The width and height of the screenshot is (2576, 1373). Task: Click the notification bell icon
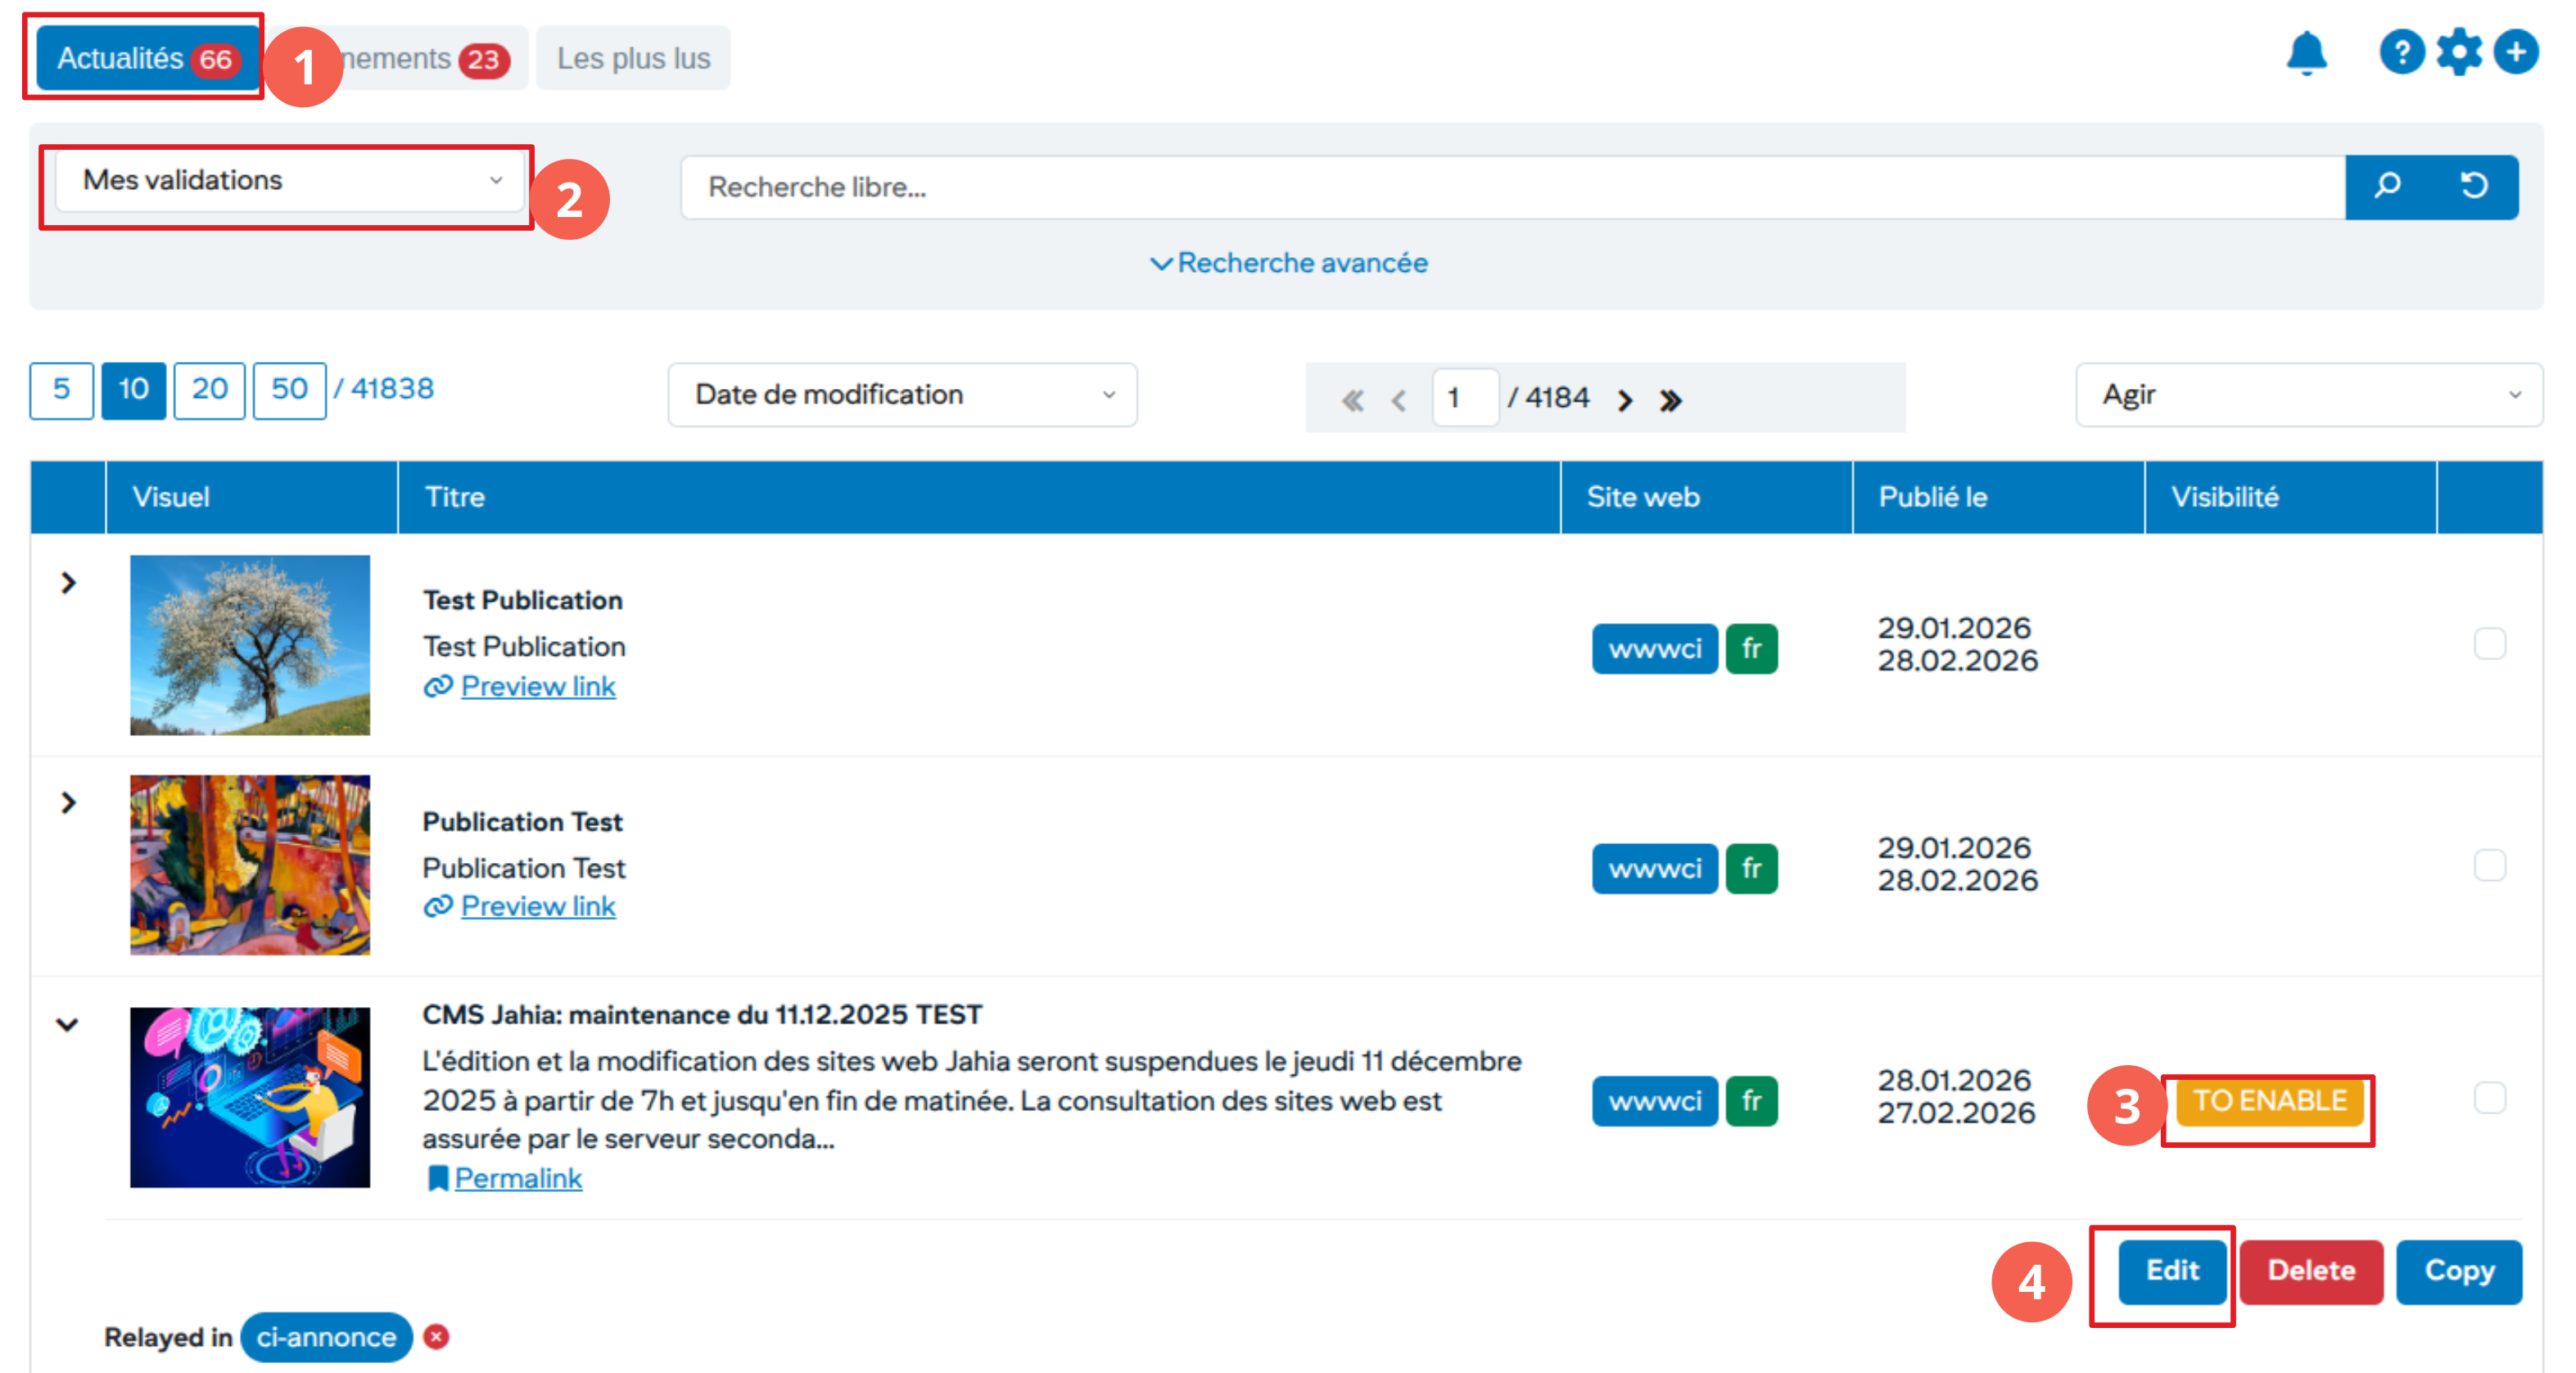pyautogui.click(x=2305, y=53)
